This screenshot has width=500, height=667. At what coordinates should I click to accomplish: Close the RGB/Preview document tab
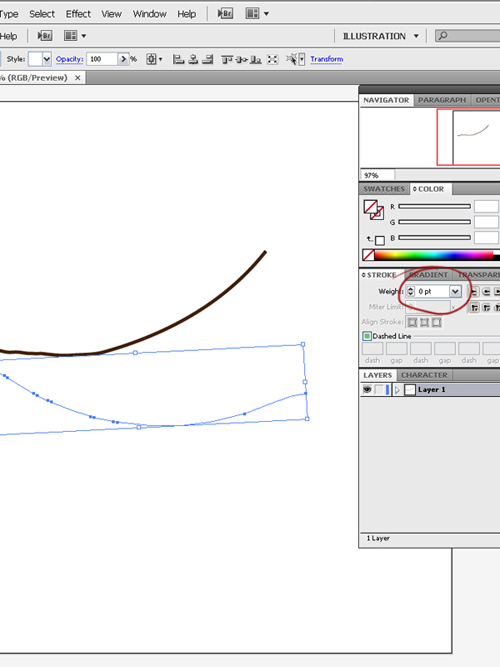(x=77, y=77)
